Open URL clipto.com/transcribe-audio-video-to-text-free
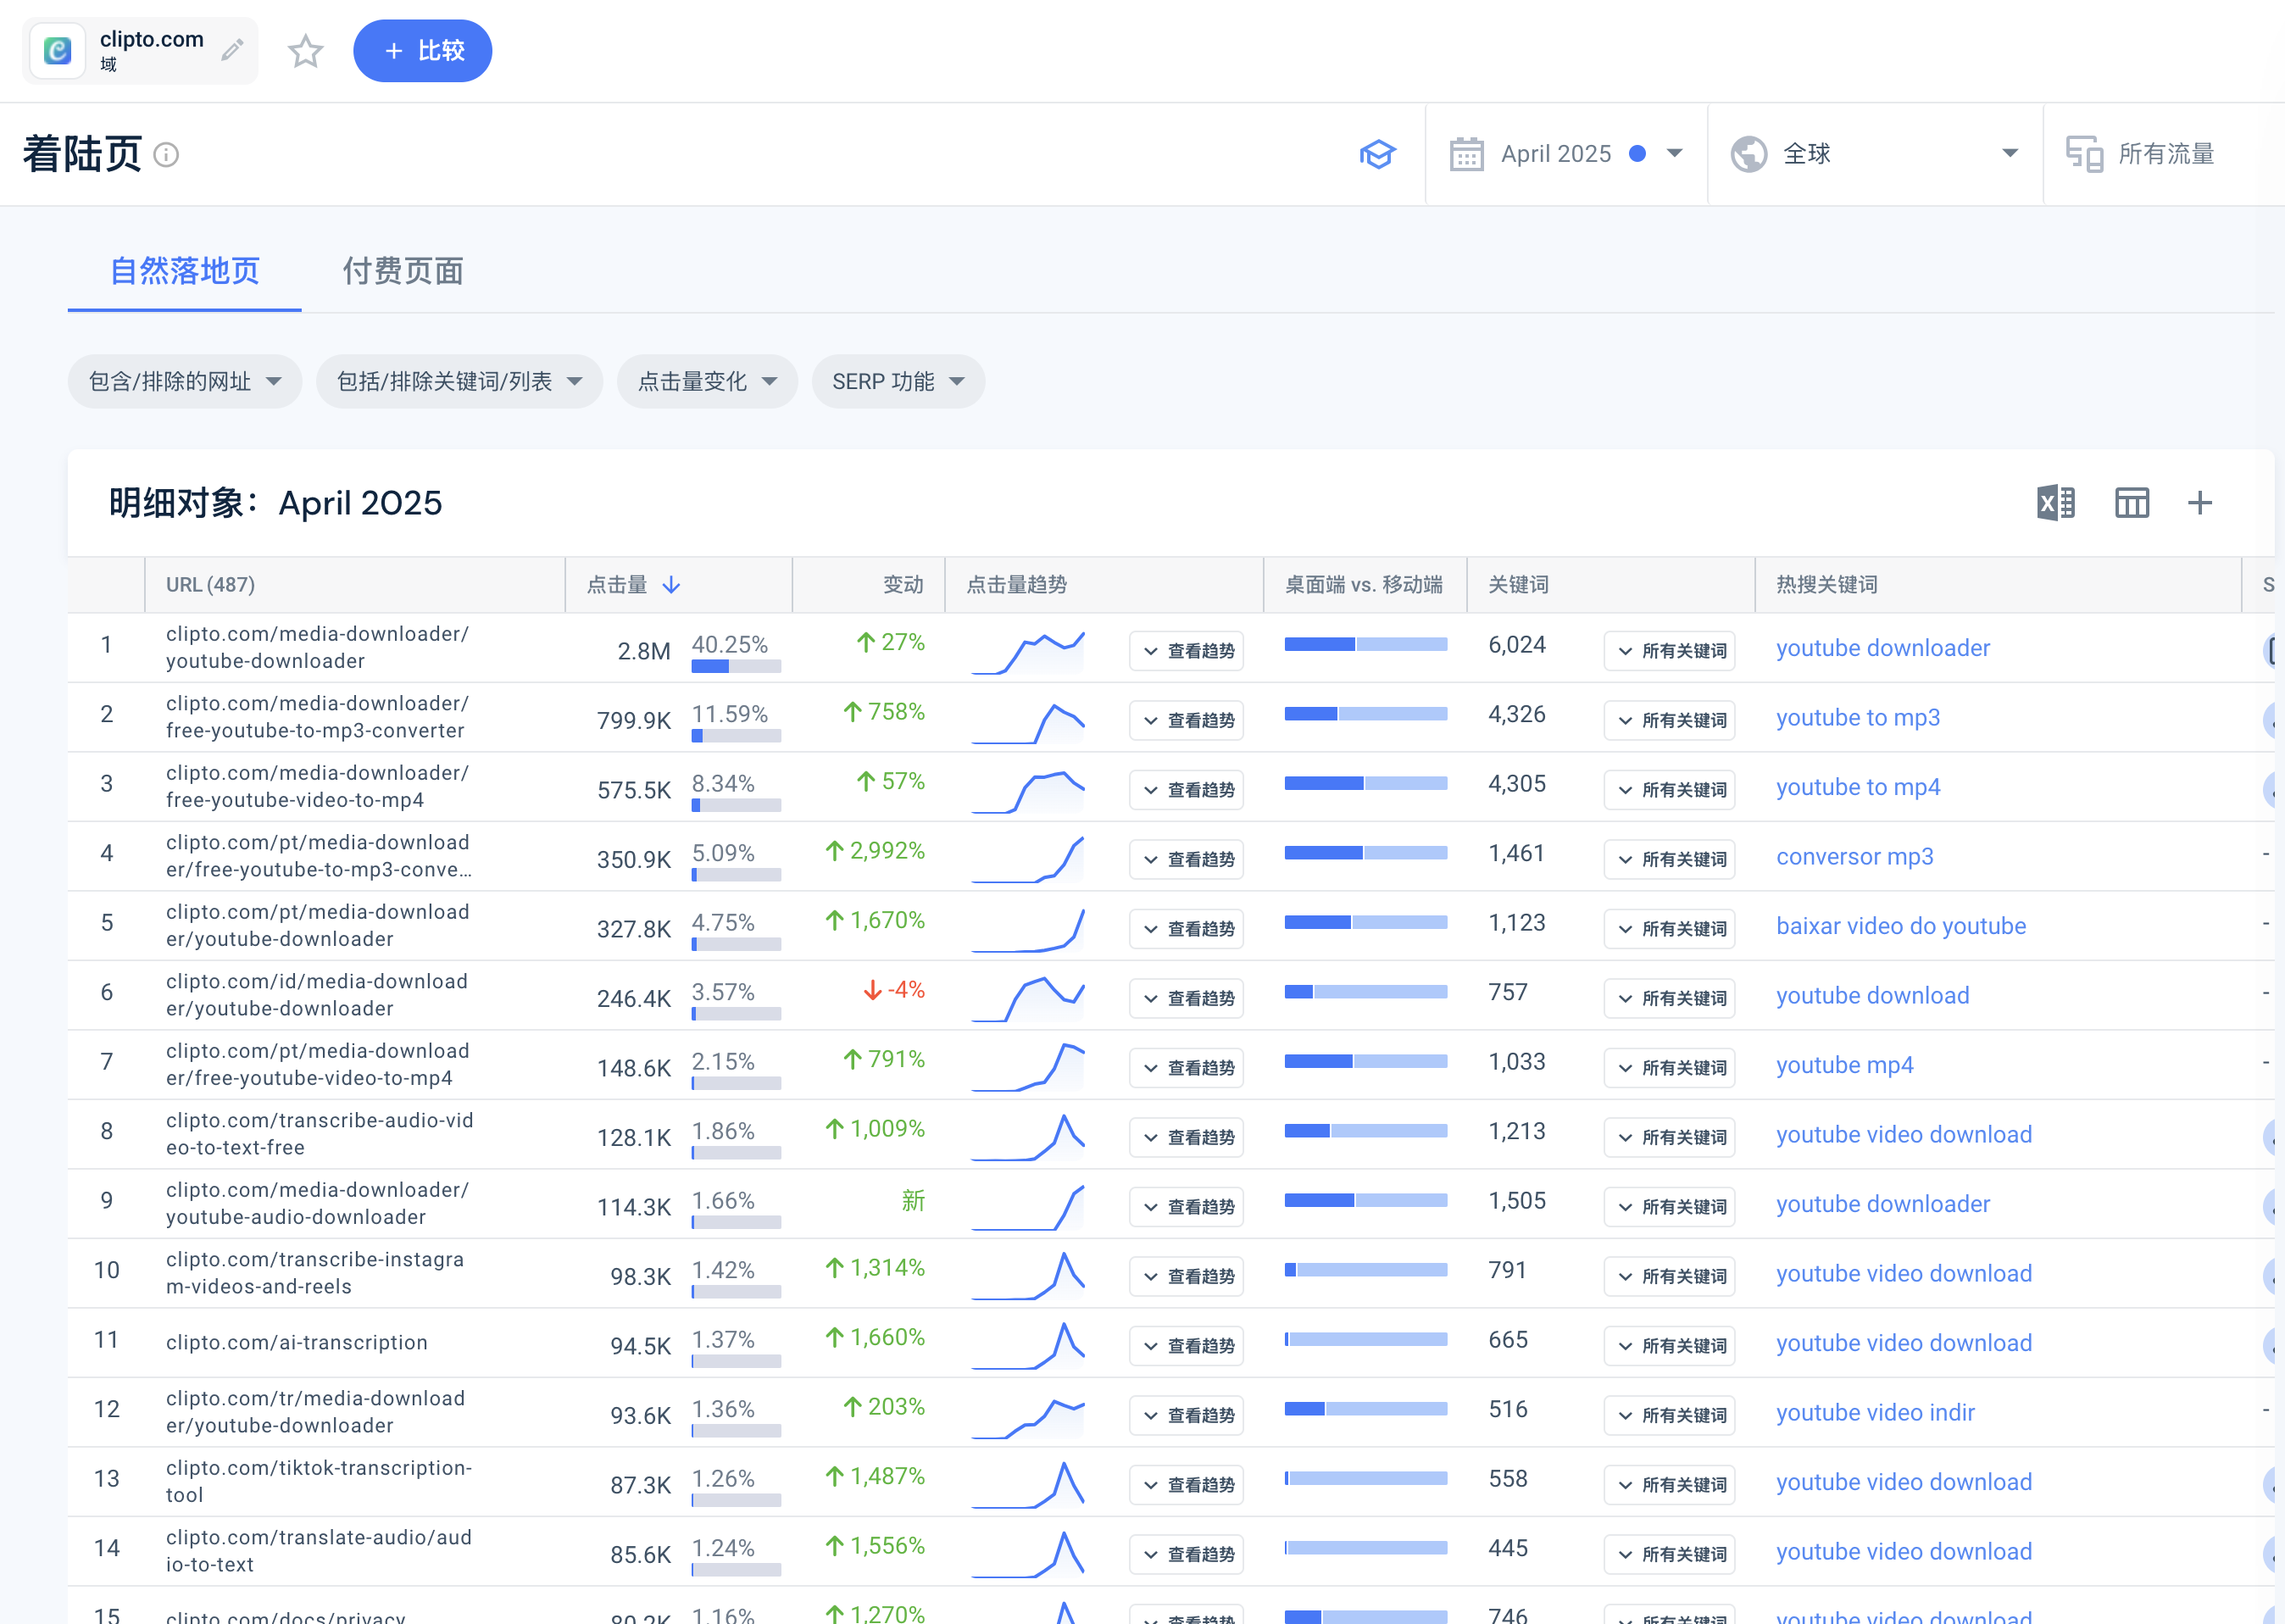This screenshot has width=2285, height=1624. point(320,1134)
